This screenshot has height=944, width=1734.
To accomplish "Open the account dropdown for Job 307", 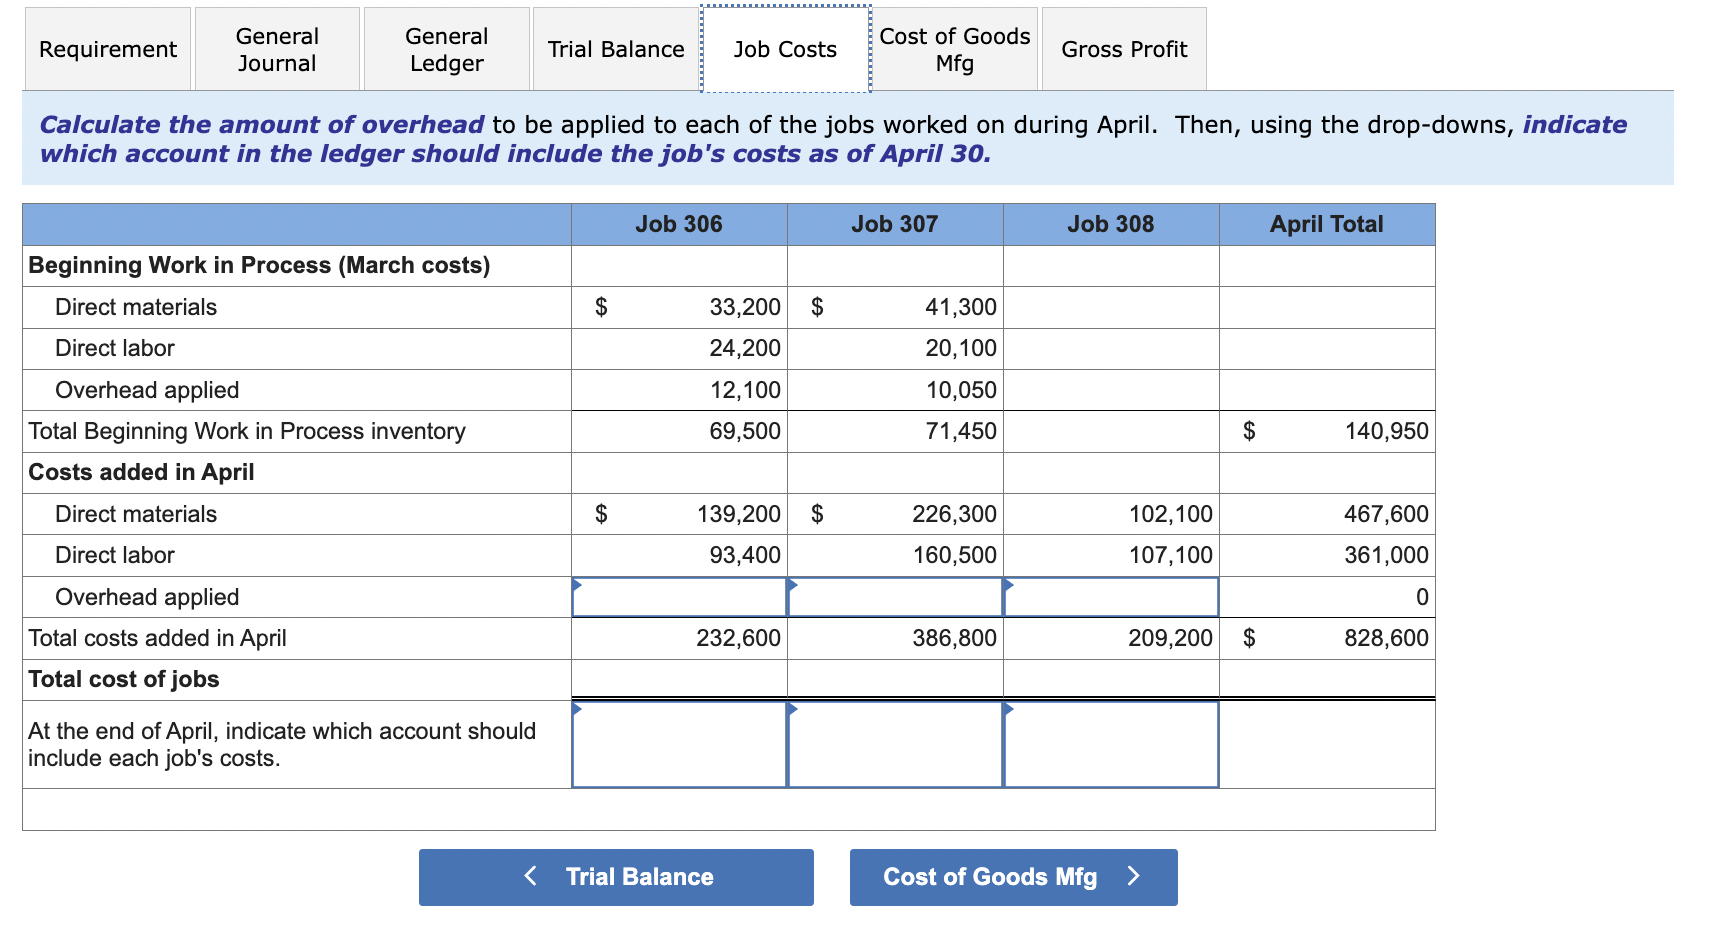I will coord(895,745).
